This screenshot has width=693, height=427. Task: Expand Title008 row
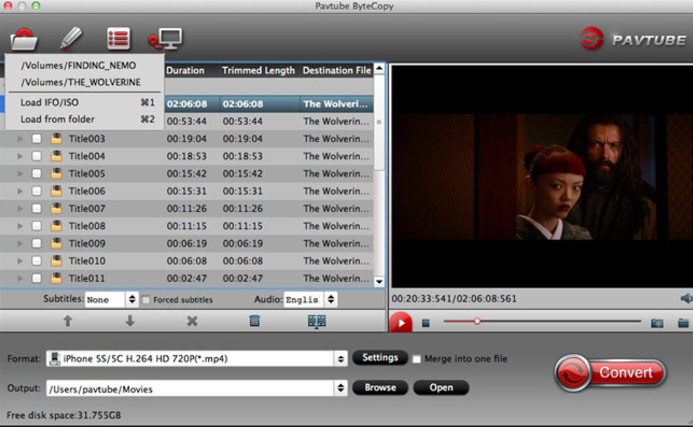click(x=20, y=226)
